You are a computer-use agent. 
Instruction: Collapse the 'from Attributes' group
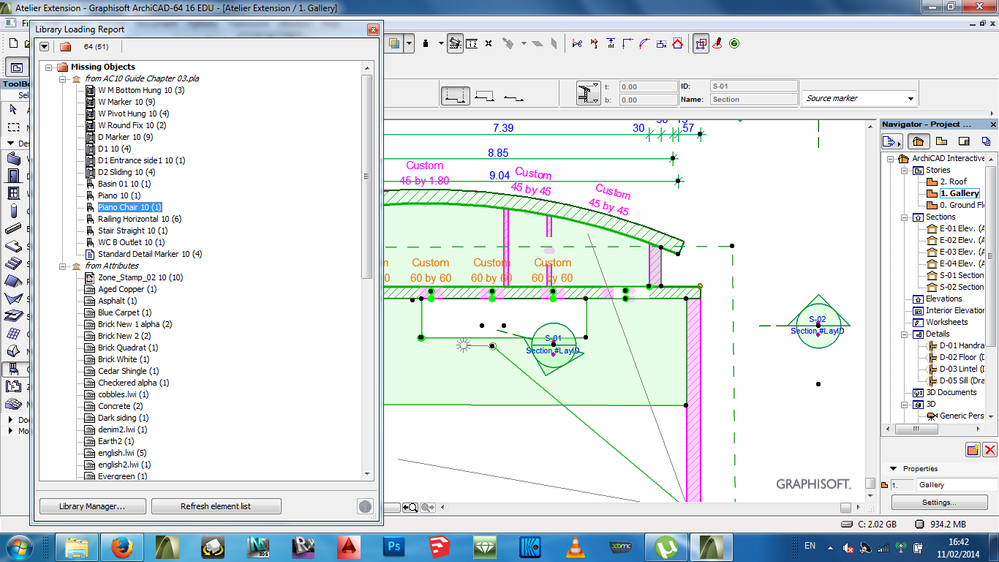[x=62, y=266]
